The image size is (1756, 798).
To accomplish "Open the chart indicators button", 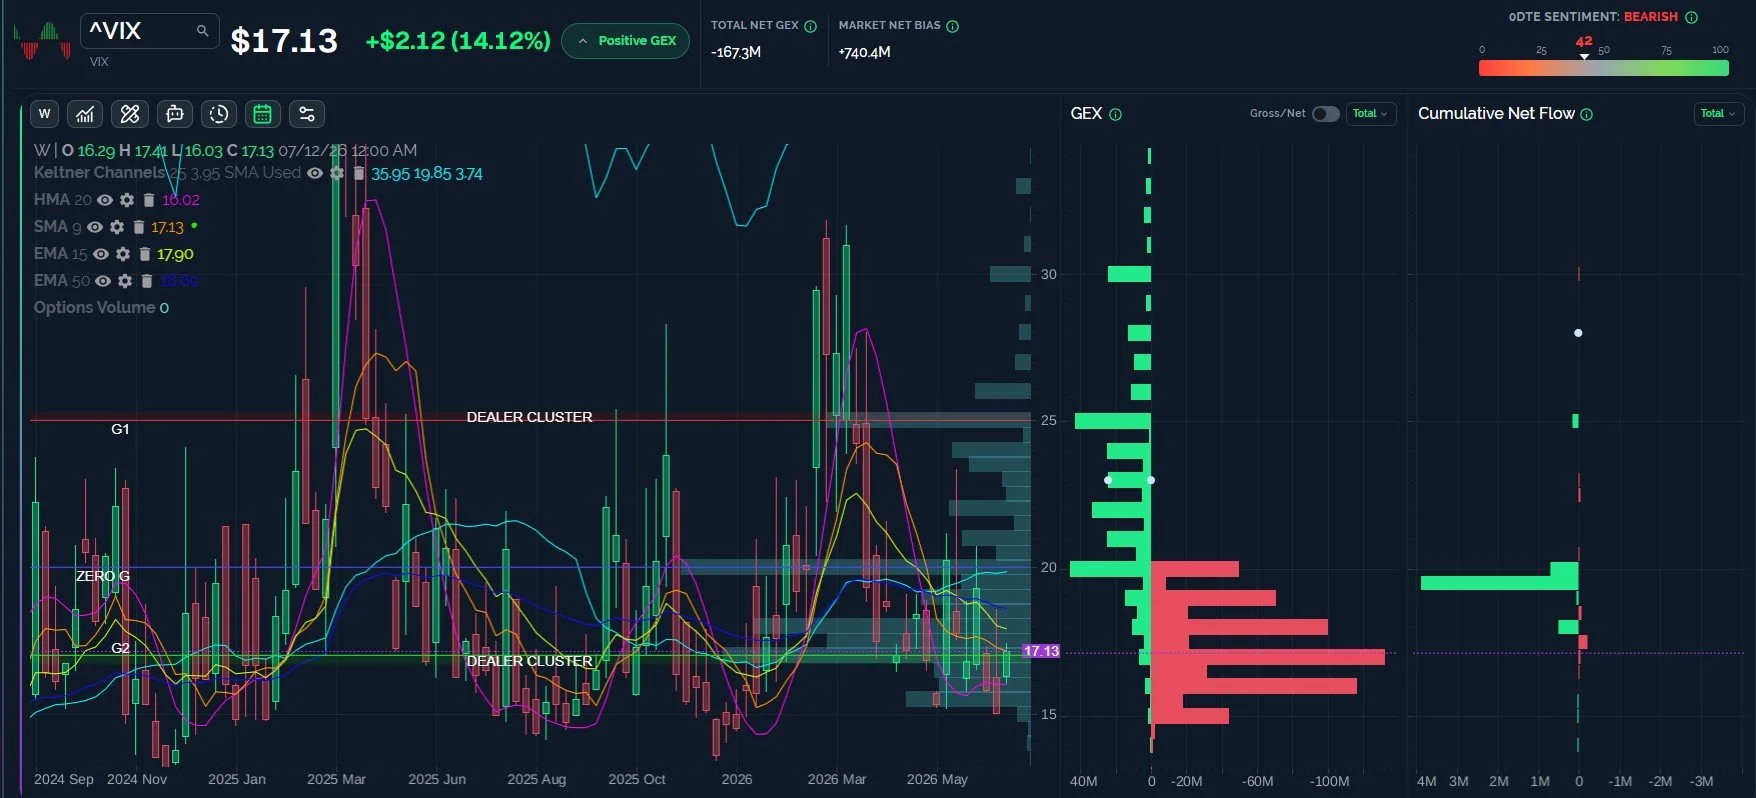I will pos(85,114).
